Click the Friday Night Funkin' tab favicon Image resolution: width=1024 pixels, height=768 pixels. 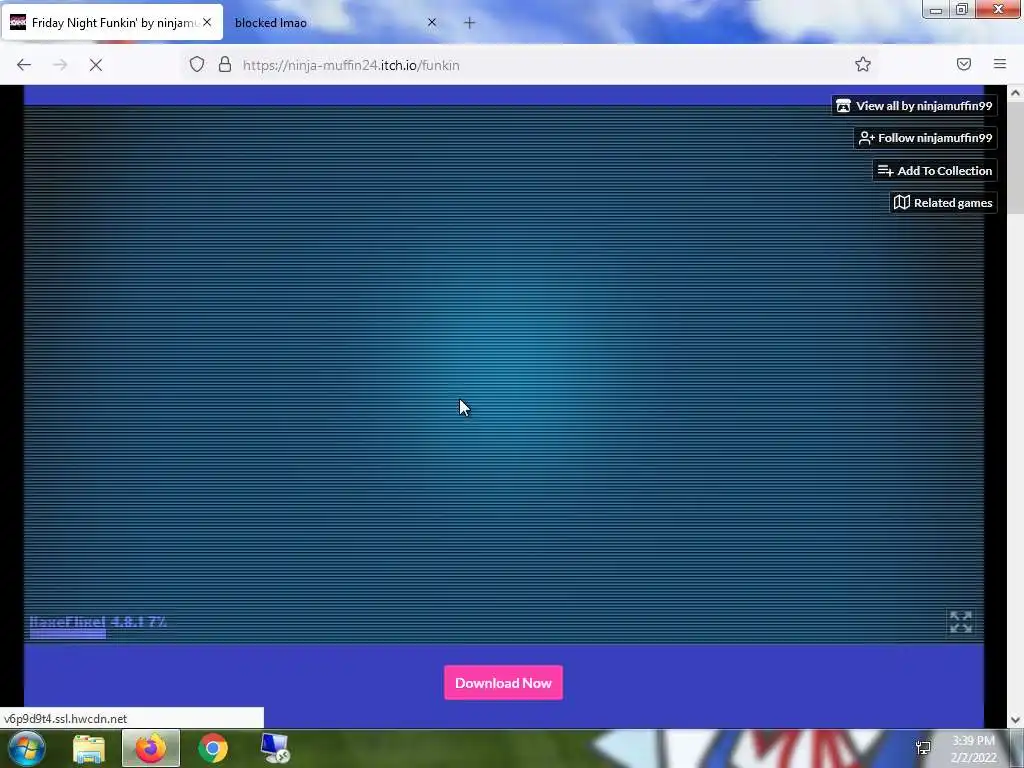[18, 23]
